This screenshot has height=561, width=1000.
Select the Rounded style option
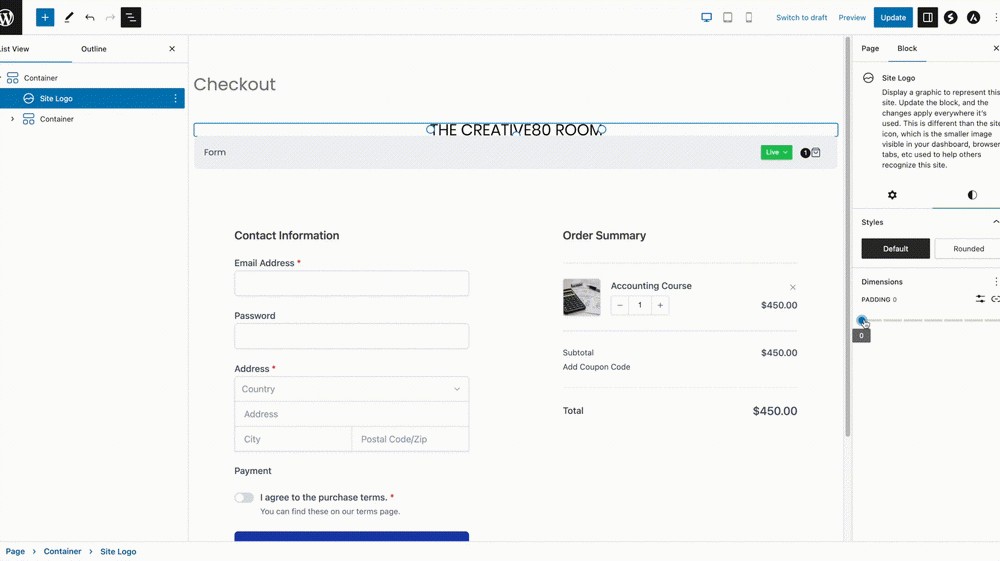(x=967, y=249)
